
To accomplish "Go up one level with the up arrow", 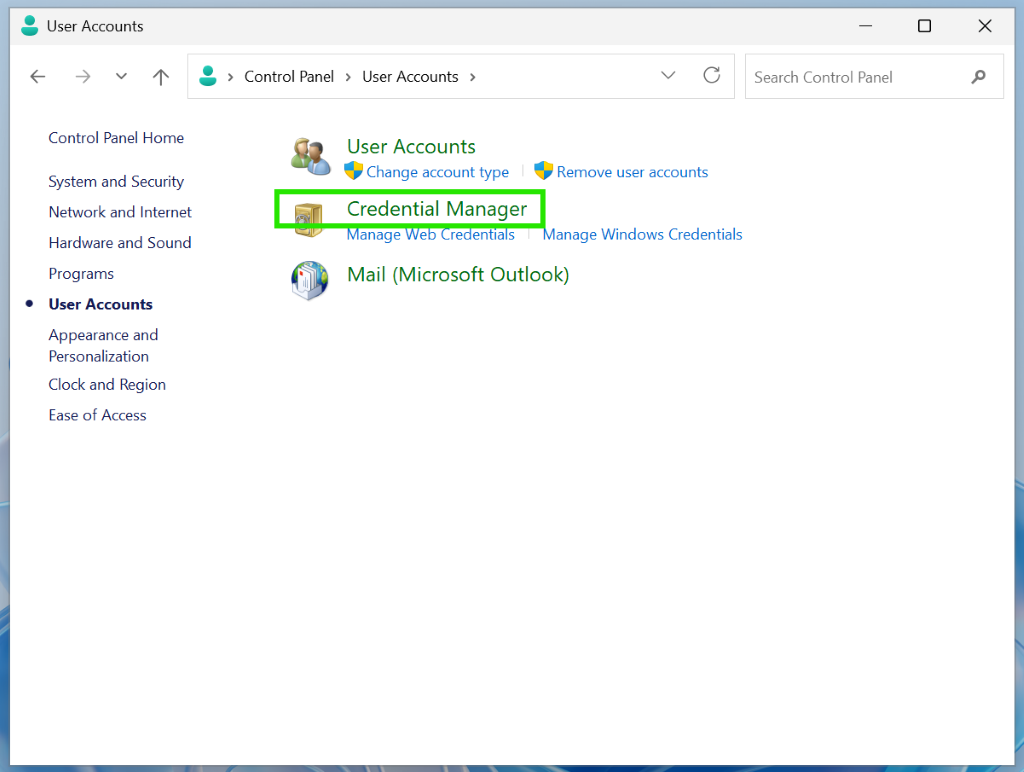I will coord(161,77).
